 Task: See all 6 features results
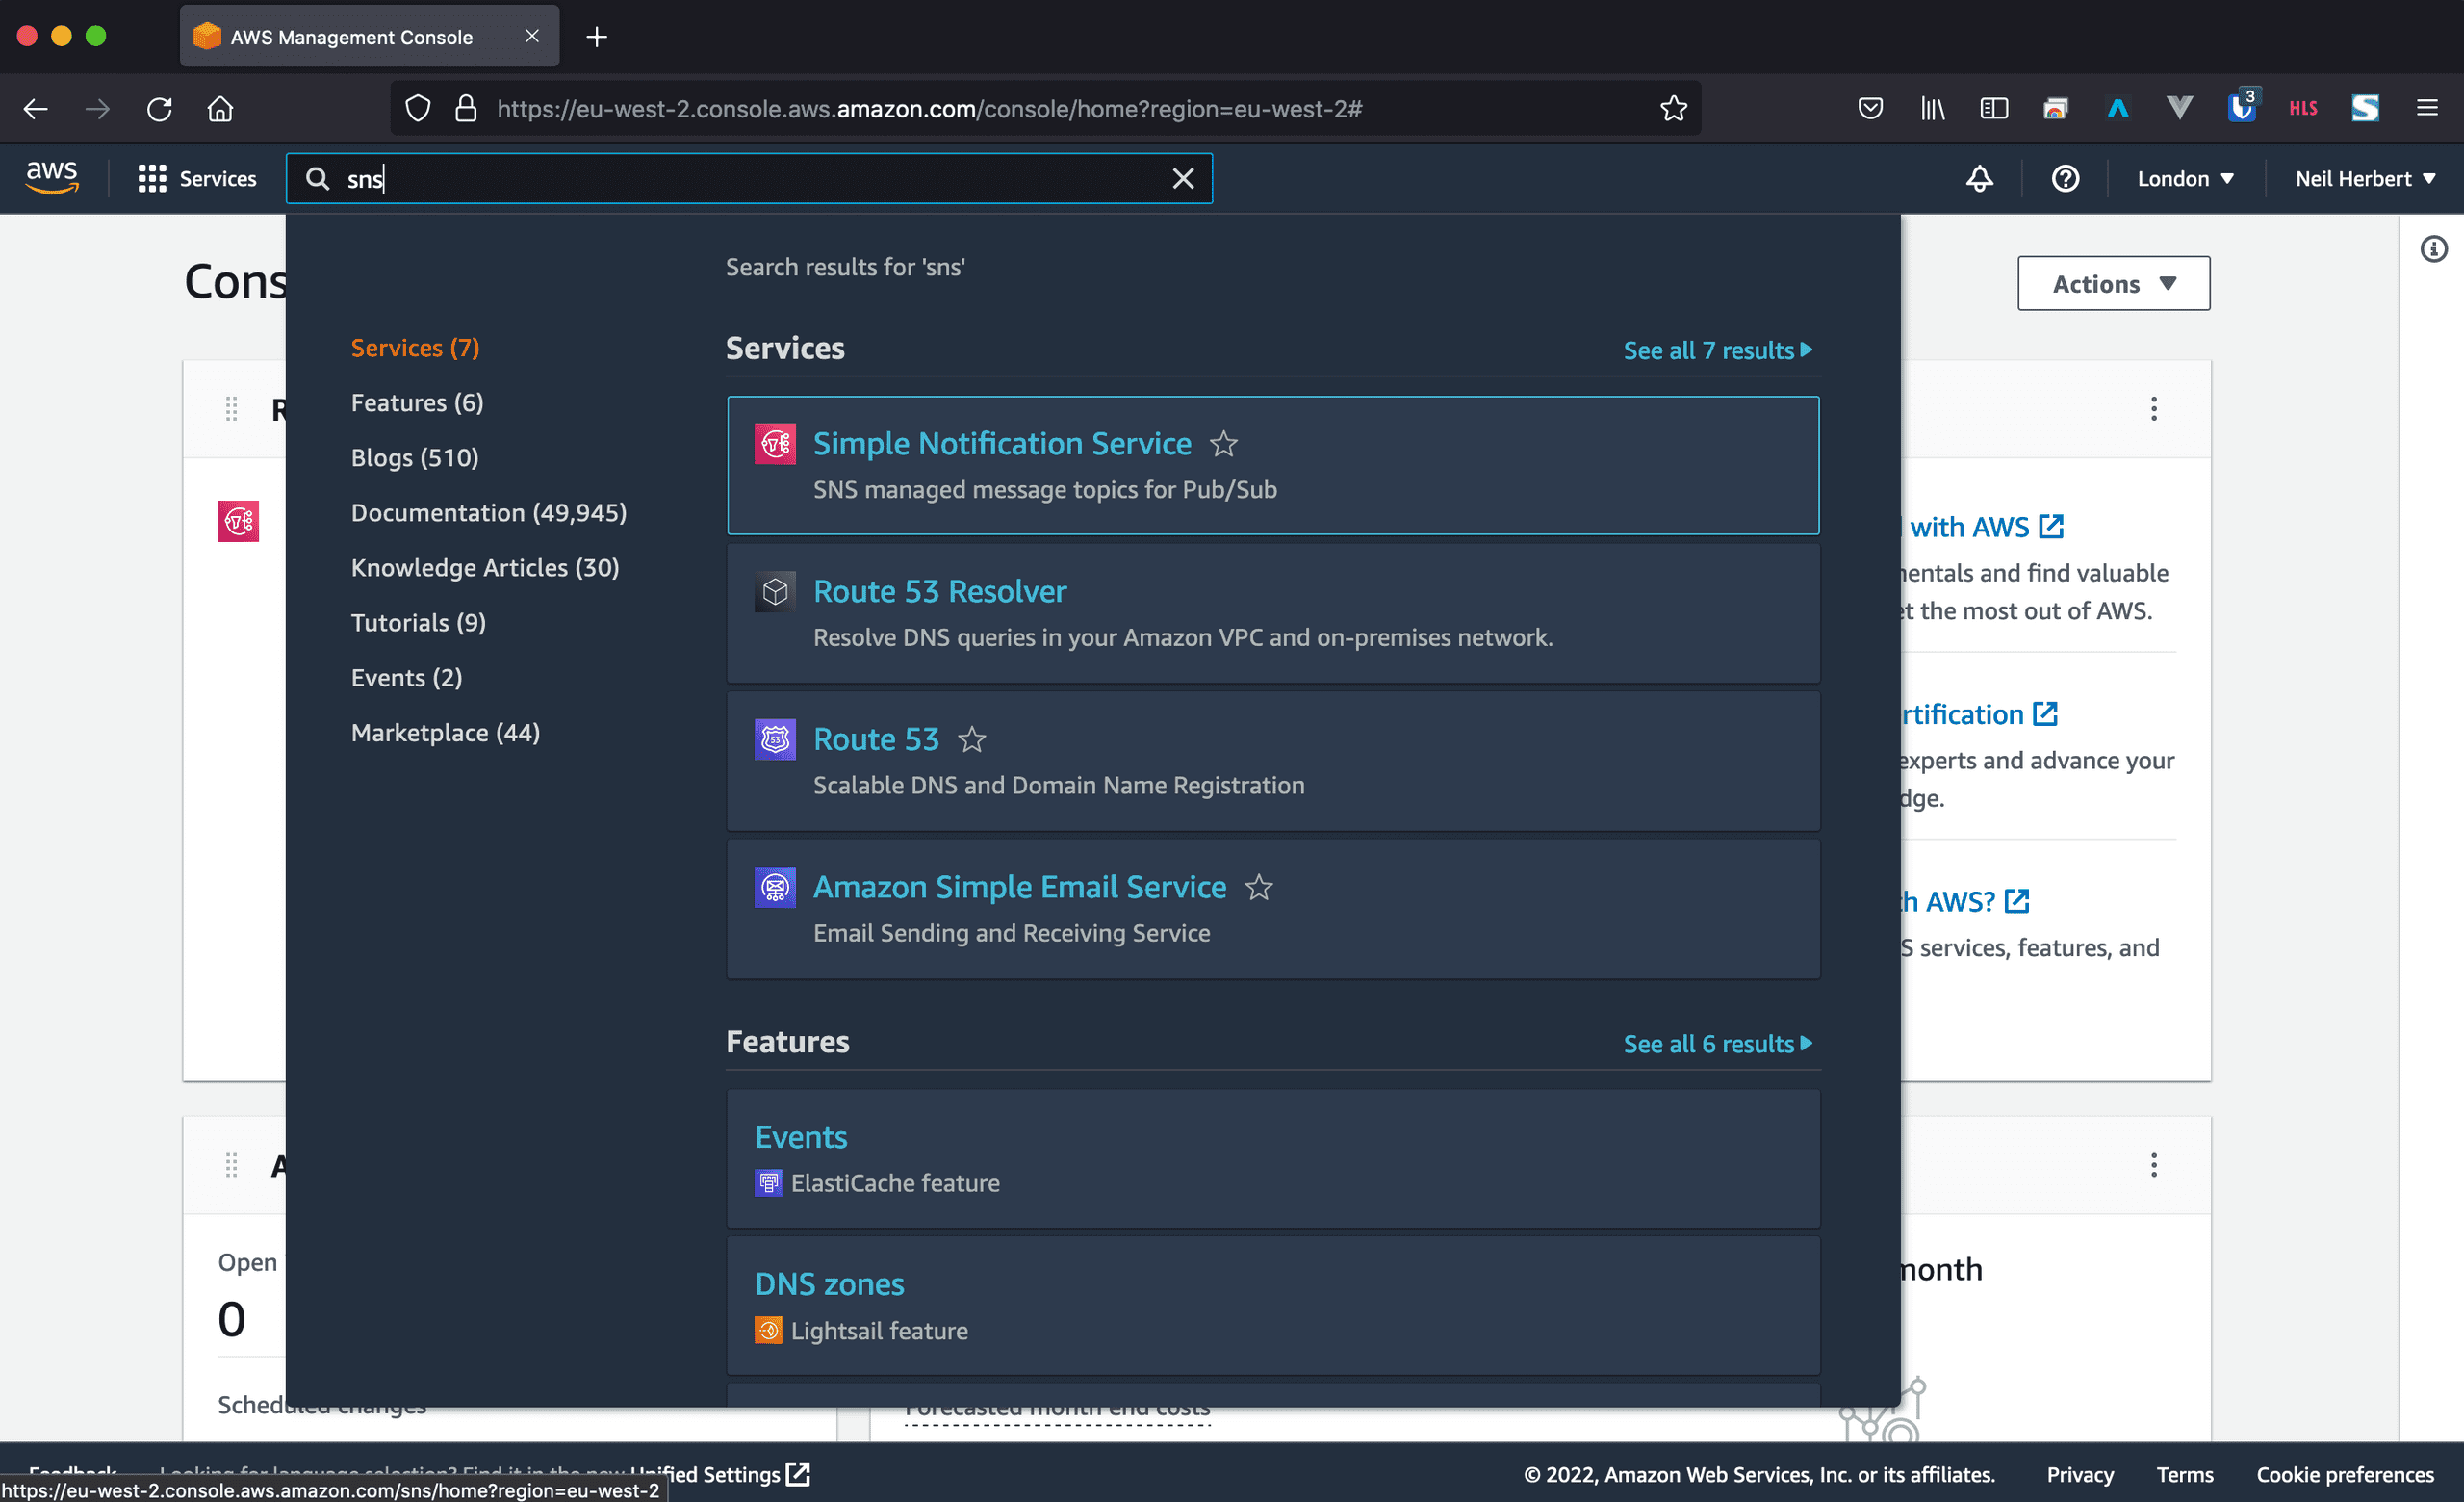click(x=1717, y=1043)
